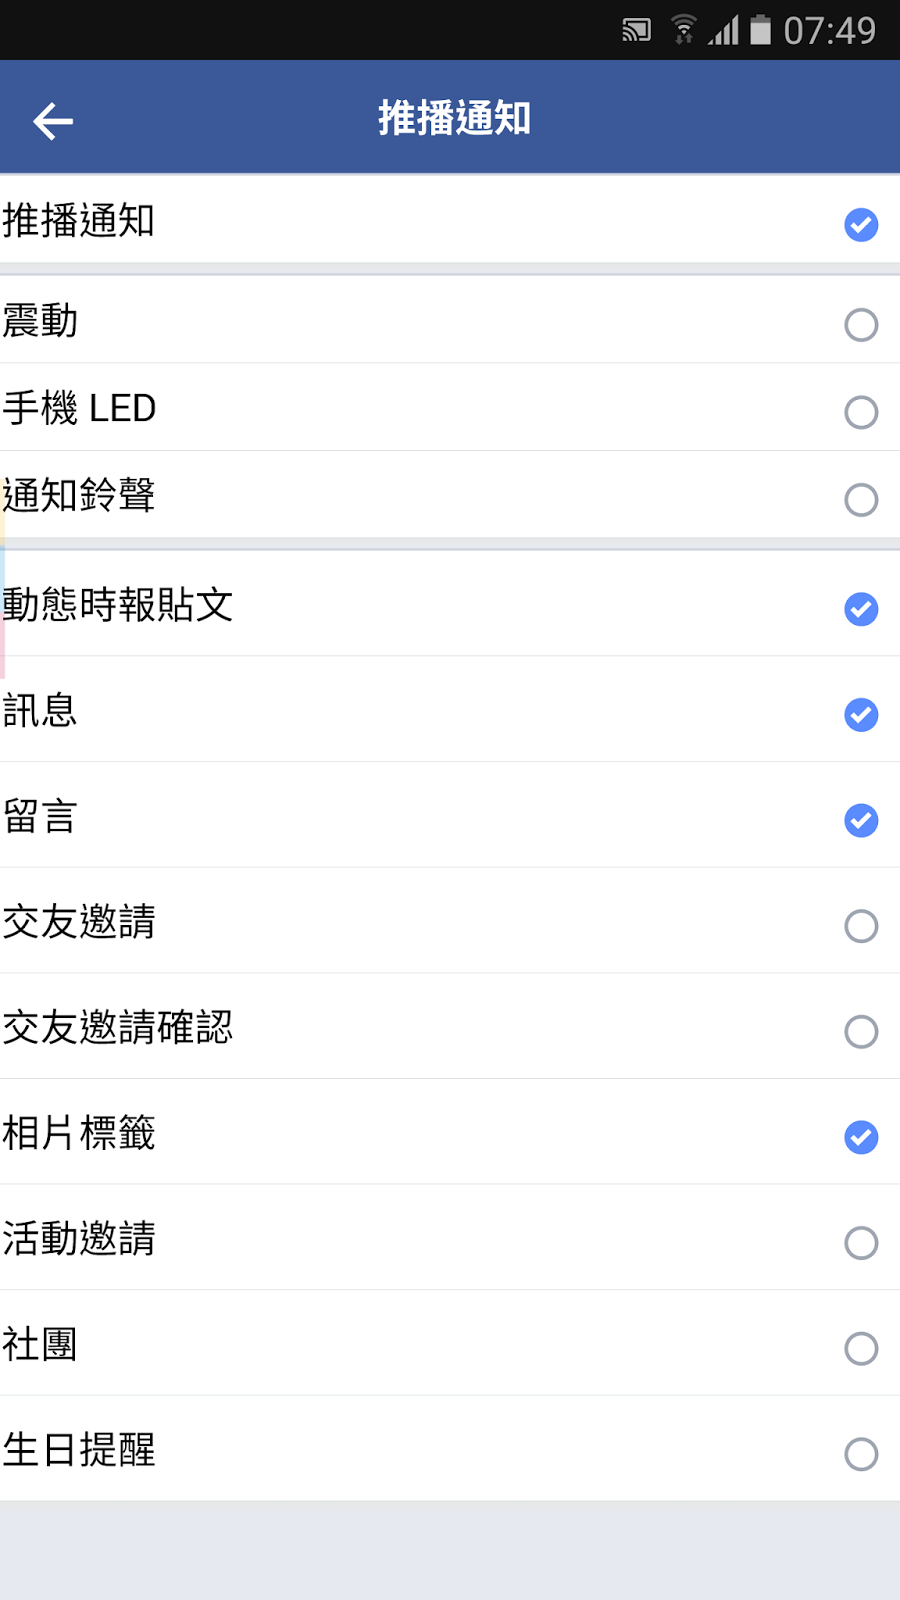Tap the 推播通知 header title
The image size is (900, 1600).
(x=454, y=119)
